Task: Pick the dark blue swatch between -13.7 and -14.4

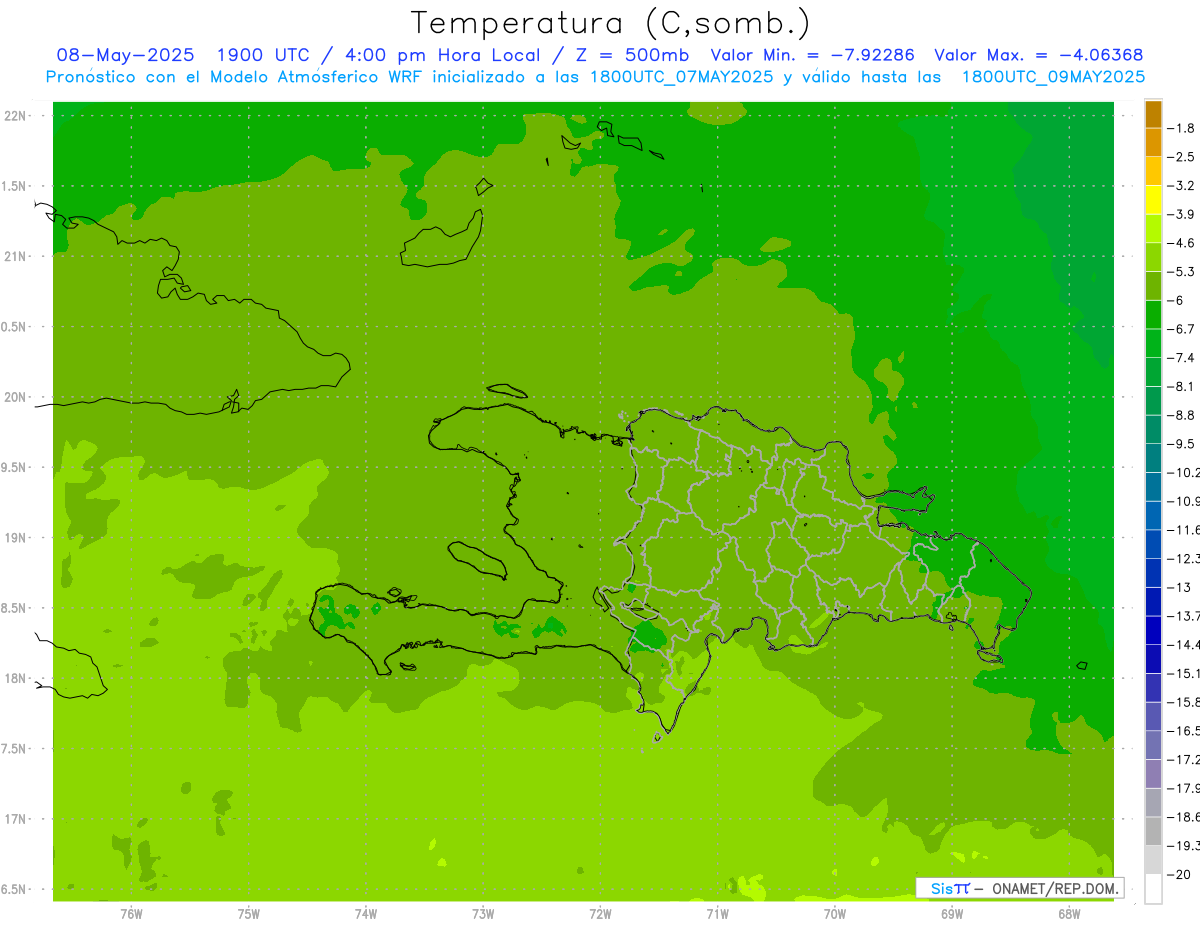Action: pos(1153,630)
